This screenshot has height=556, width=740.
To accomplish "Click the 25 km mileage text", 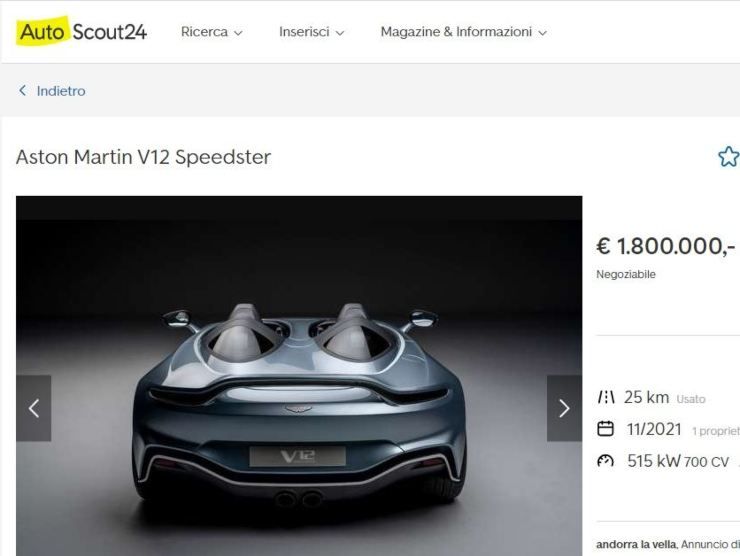I will 647,397.
